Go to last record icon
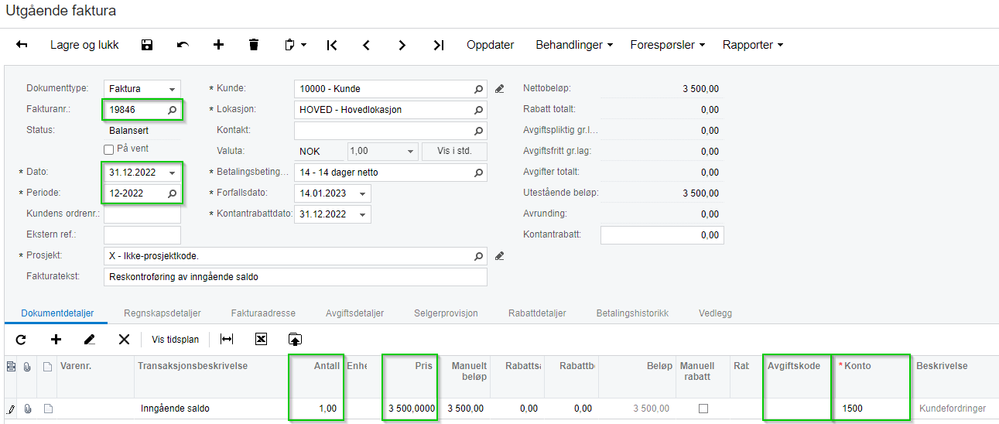 tap(438, 45)
